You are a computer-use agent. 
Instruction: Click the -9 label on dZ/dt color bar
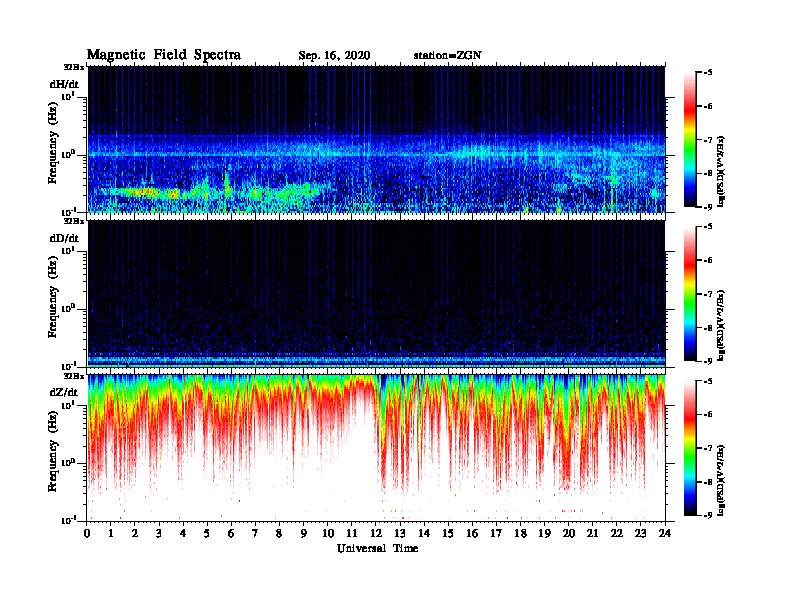[708, 515]
